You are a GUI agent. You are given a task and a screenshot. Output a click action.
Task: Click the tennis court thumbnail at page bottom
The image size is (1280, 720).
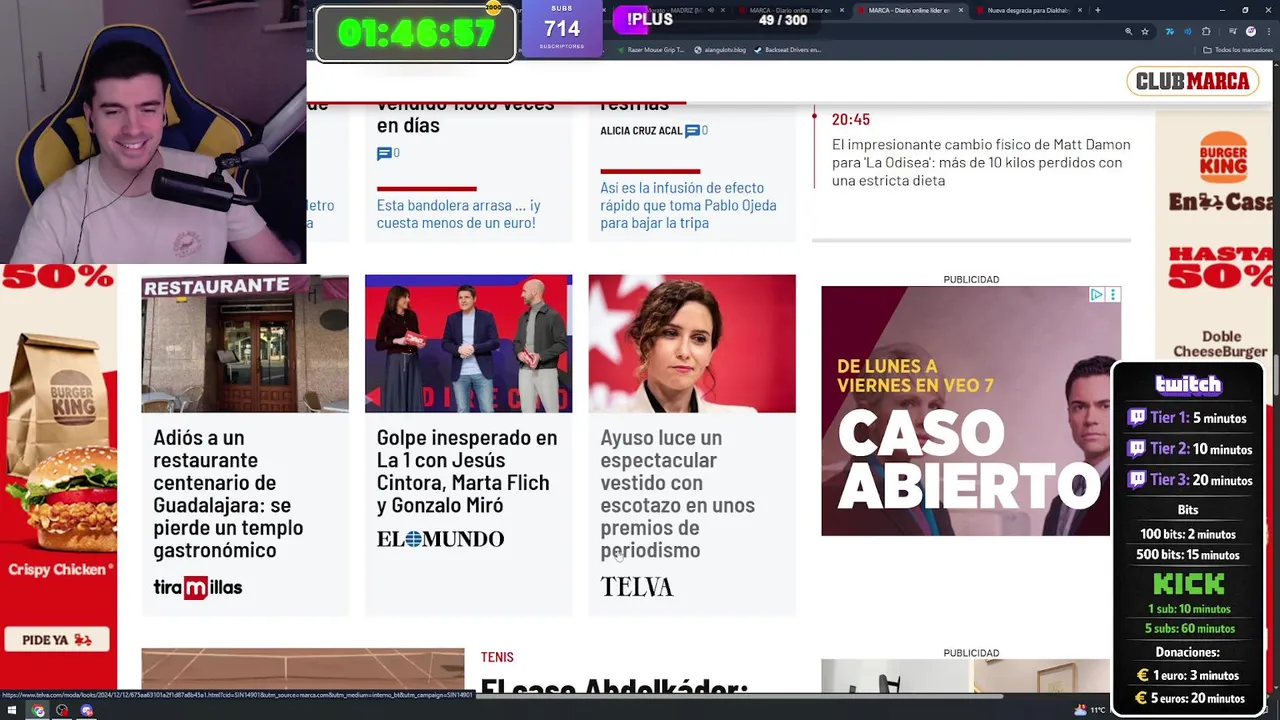coord(303,670)
